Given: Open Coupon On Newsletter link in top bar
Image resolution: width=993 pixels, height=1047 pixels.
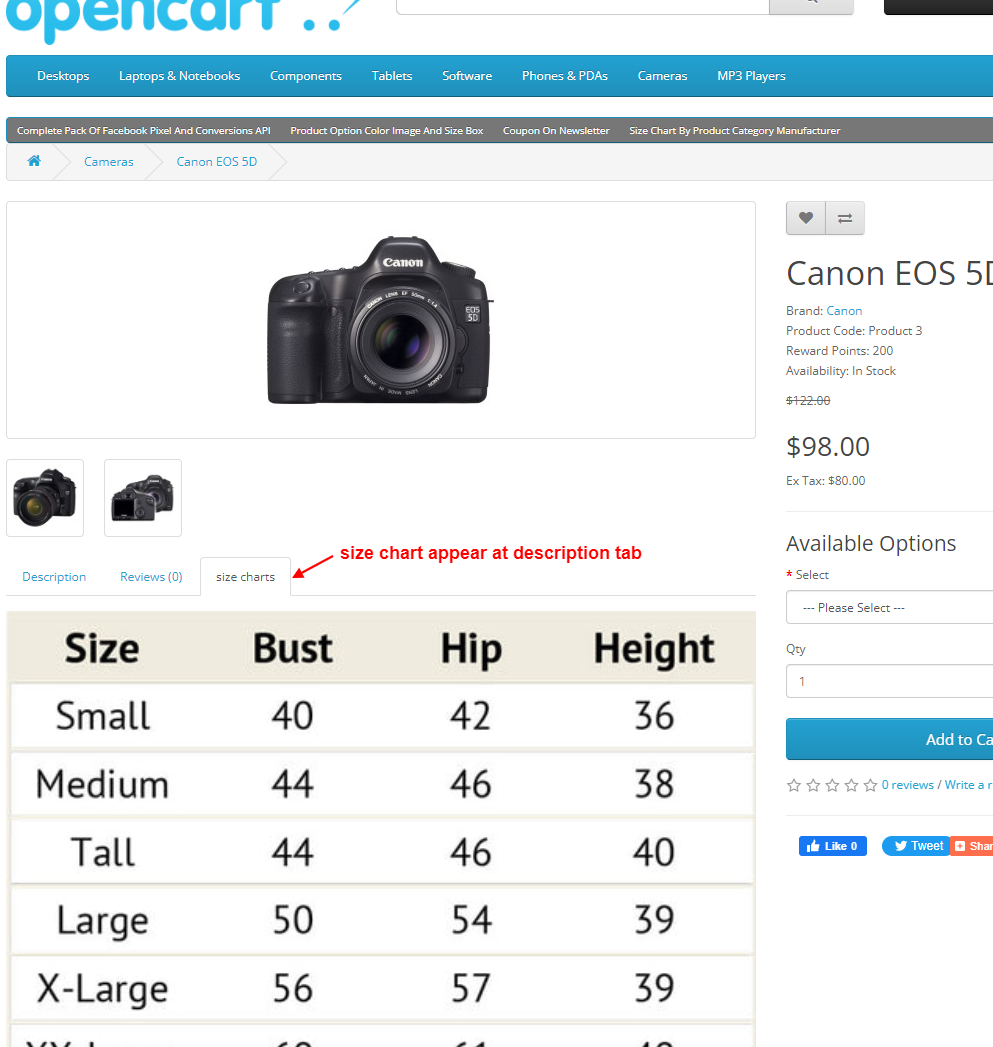Looking at the screenshot, I should coord(556,130).
